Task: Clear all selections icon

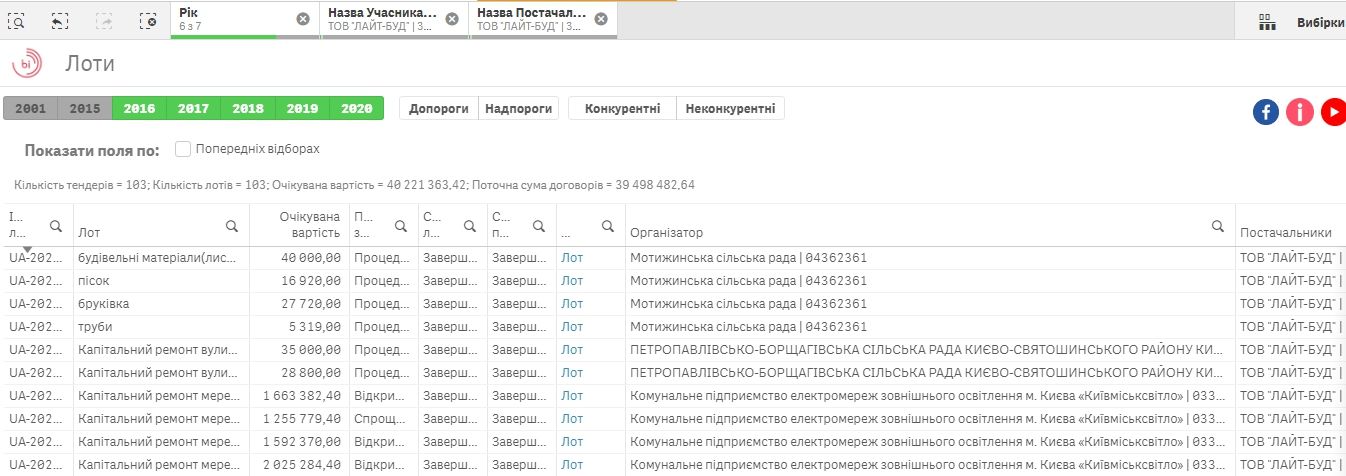Action: [148, 20]
